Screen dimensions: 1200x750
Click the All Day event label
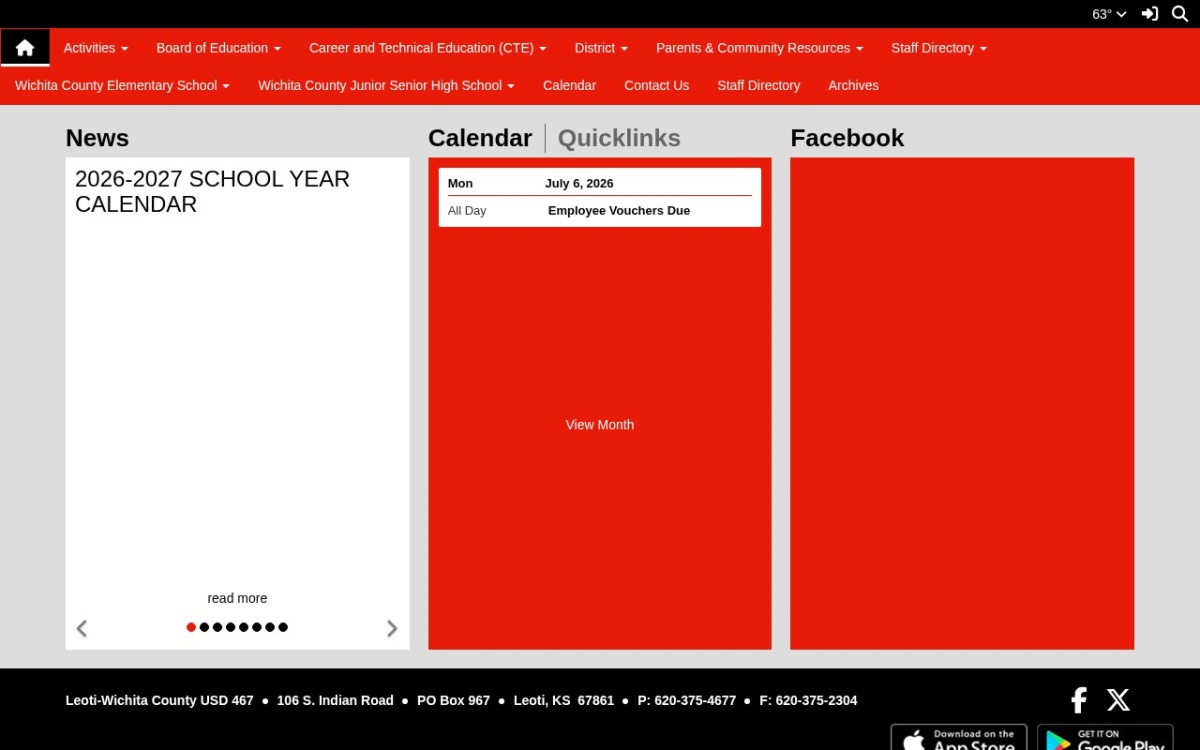point(467,211)
